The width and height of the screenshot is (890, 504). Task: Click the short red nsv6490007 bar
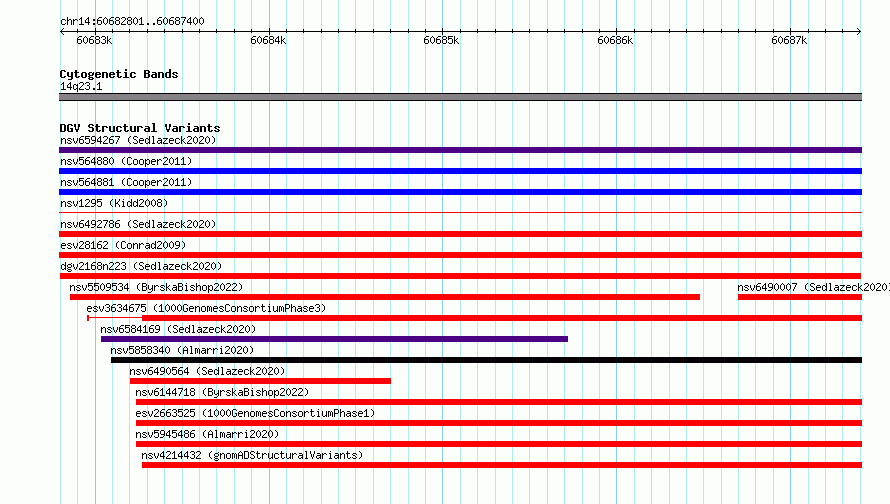point(800,297)
